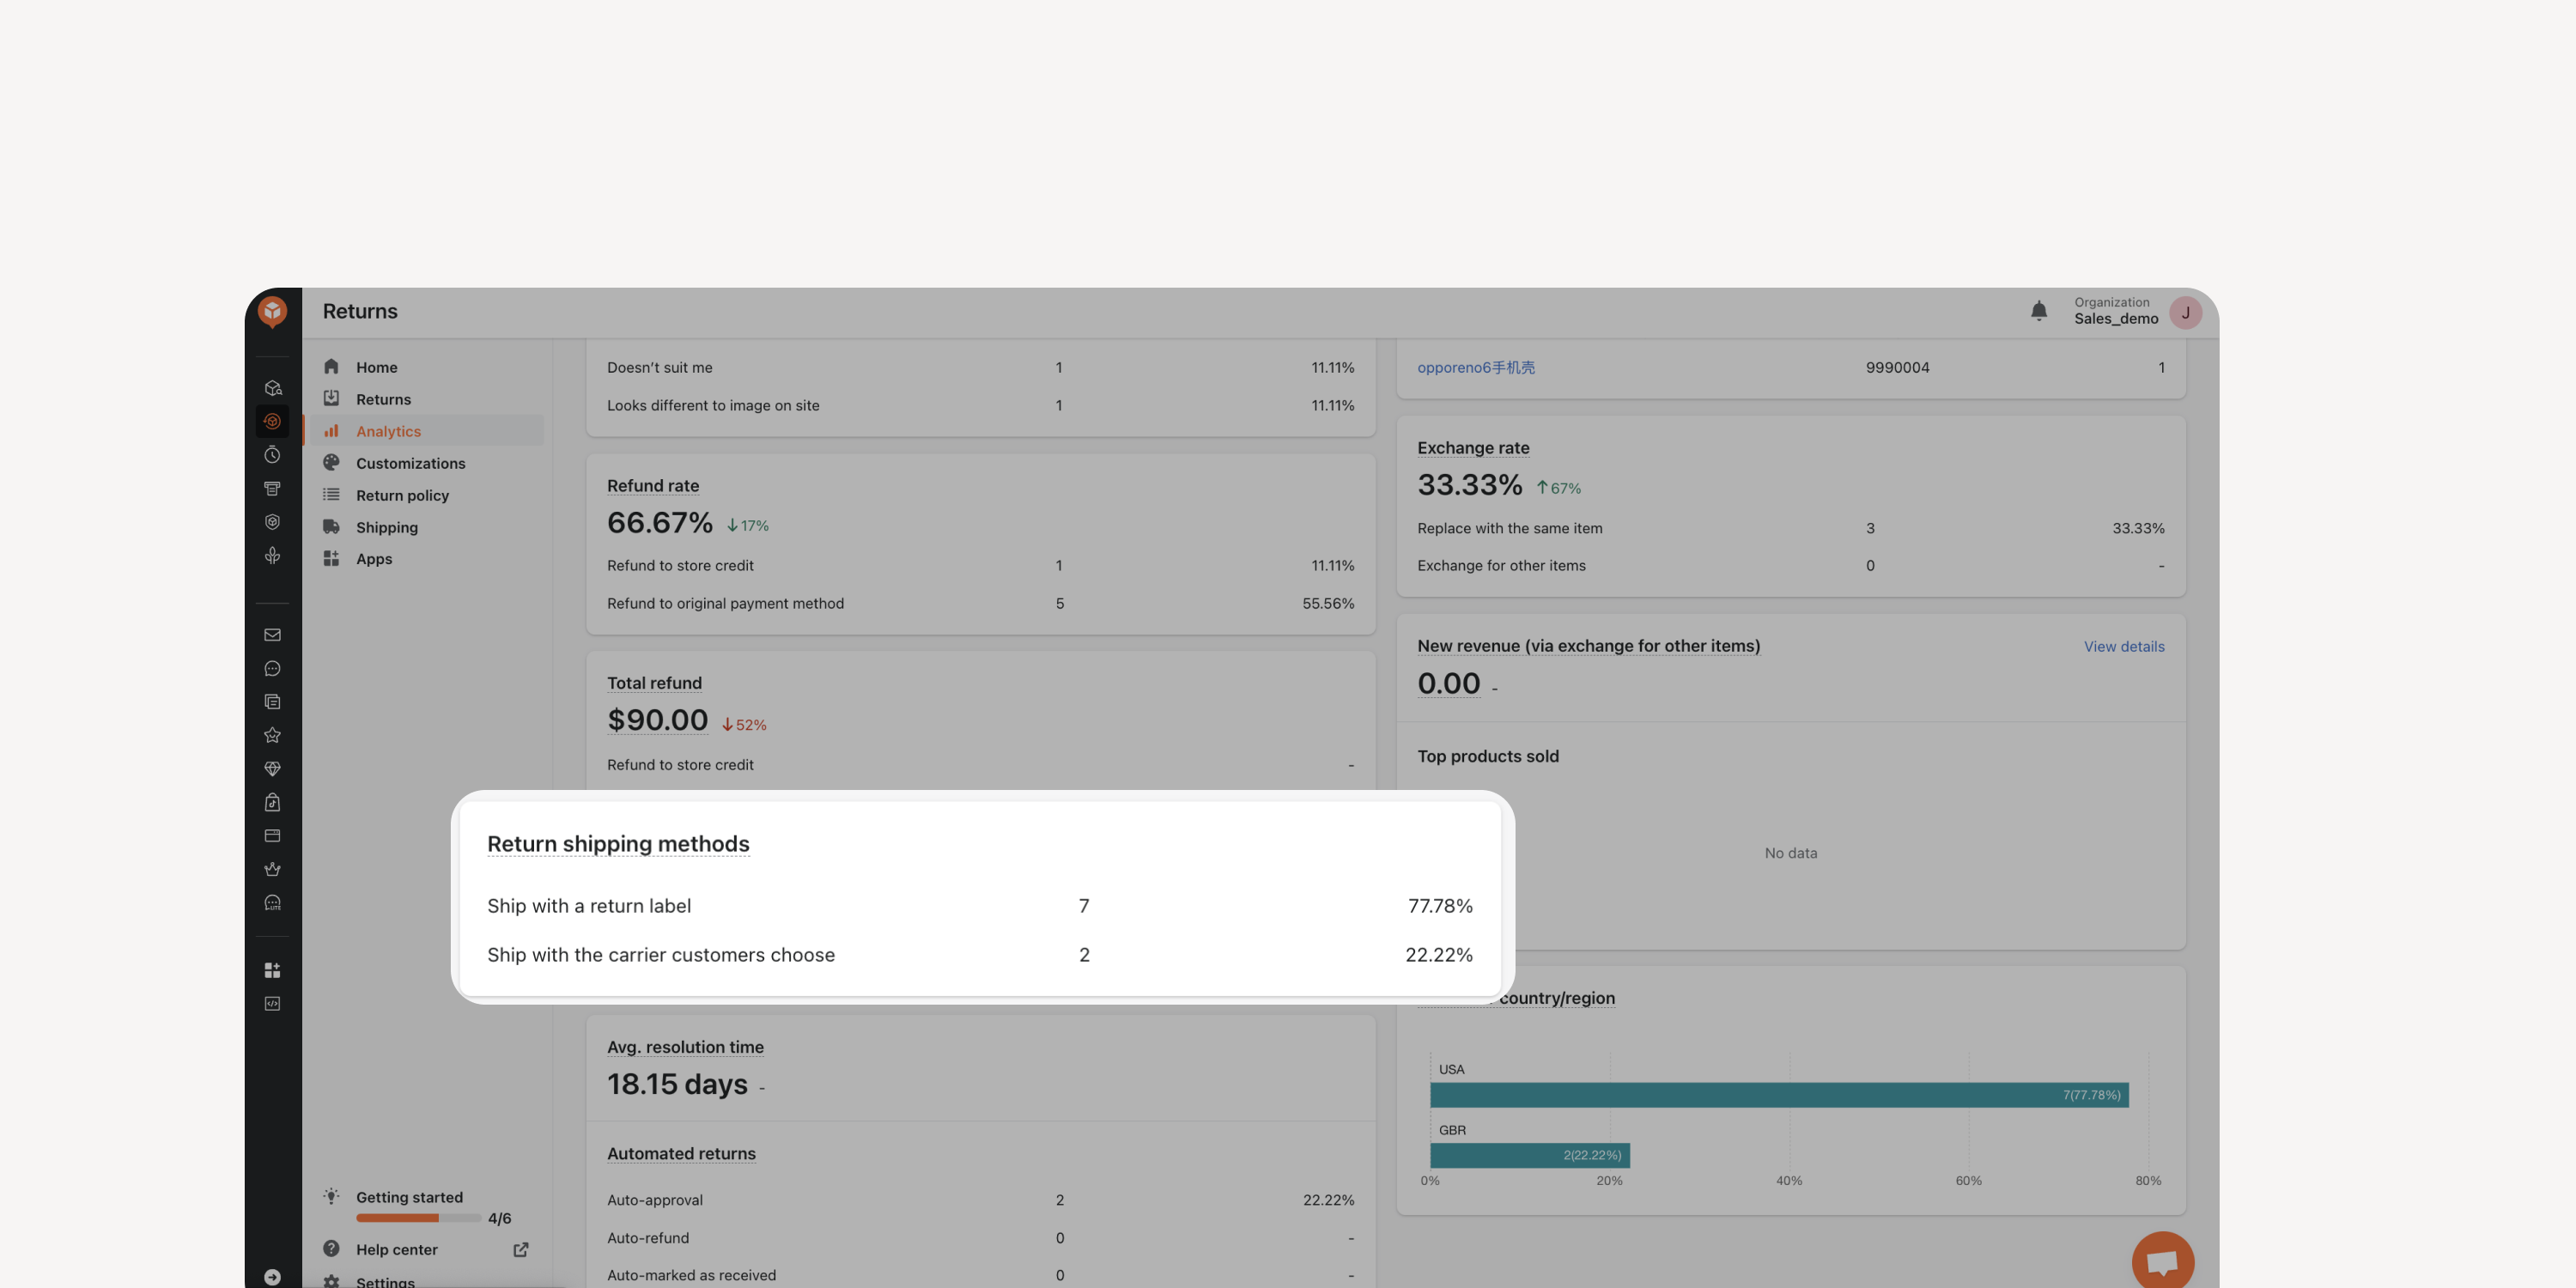Click the Refund rate heading
The width and height of the screenshot is (2576, 1288).
pyautogui.click(x=653, y=486)
